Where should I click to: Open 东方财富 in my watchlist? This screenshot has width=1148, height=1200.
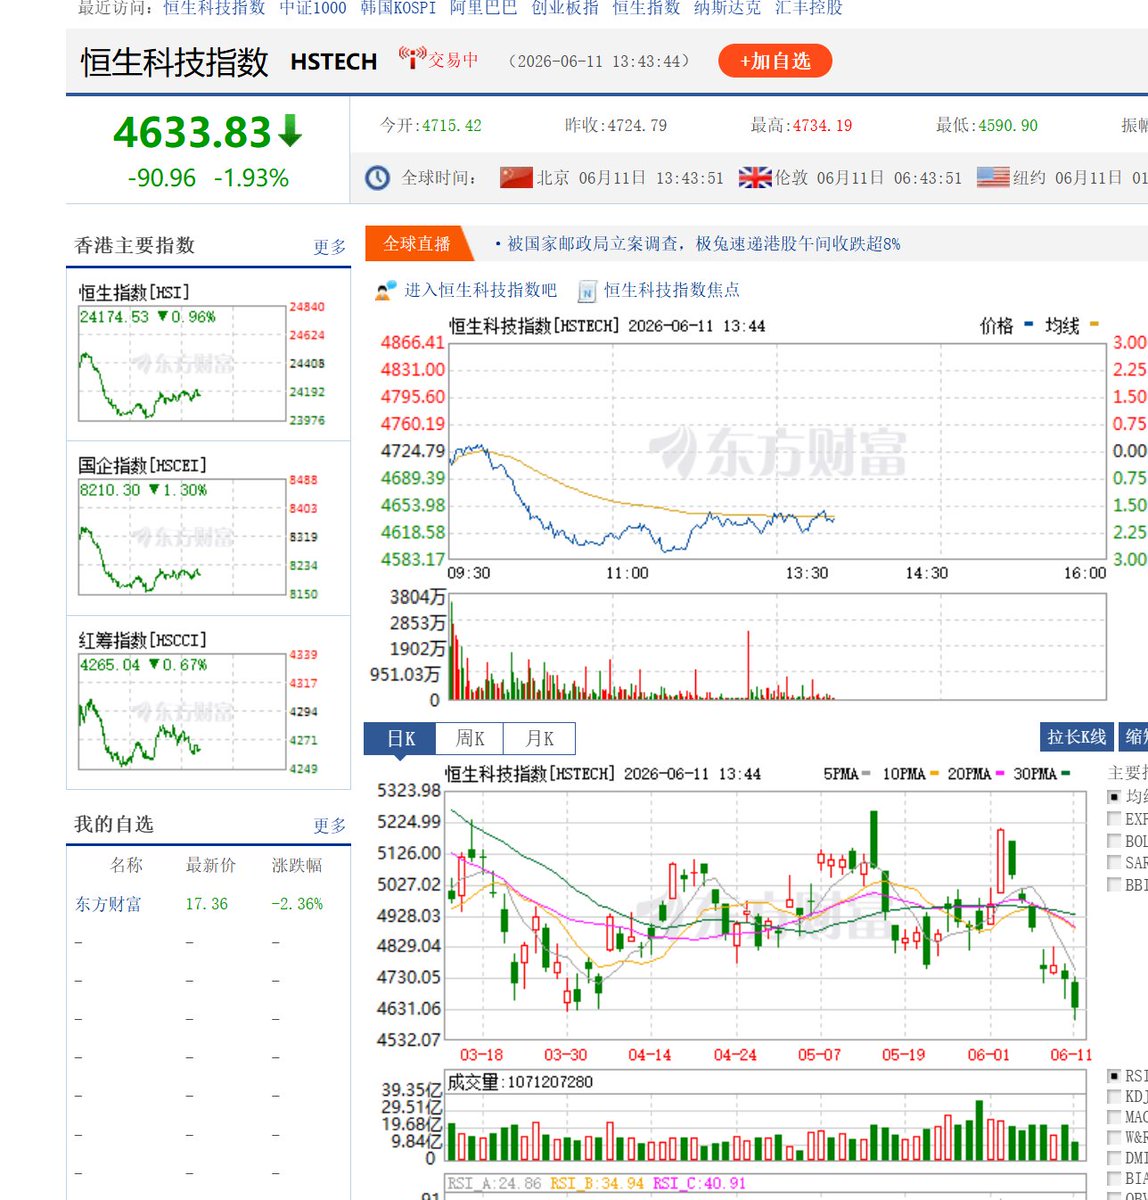click(108, 904)
